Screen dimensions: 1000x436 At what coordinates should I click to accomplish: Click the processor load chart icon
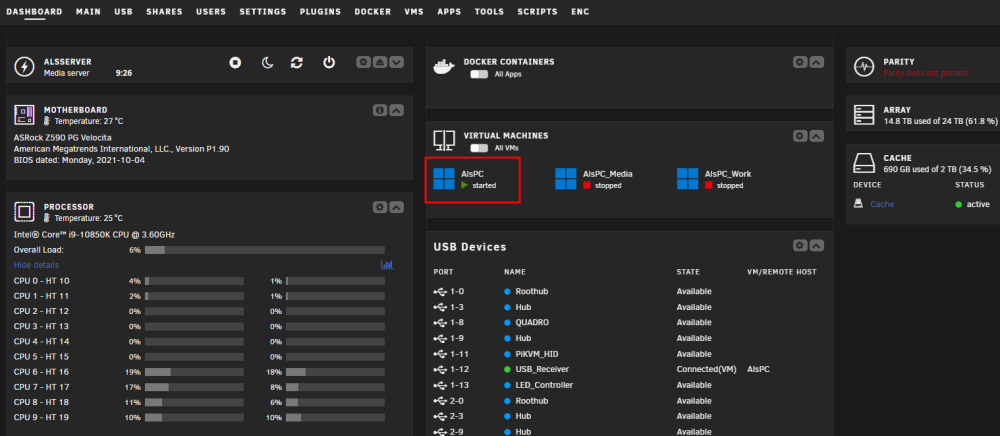386,265
